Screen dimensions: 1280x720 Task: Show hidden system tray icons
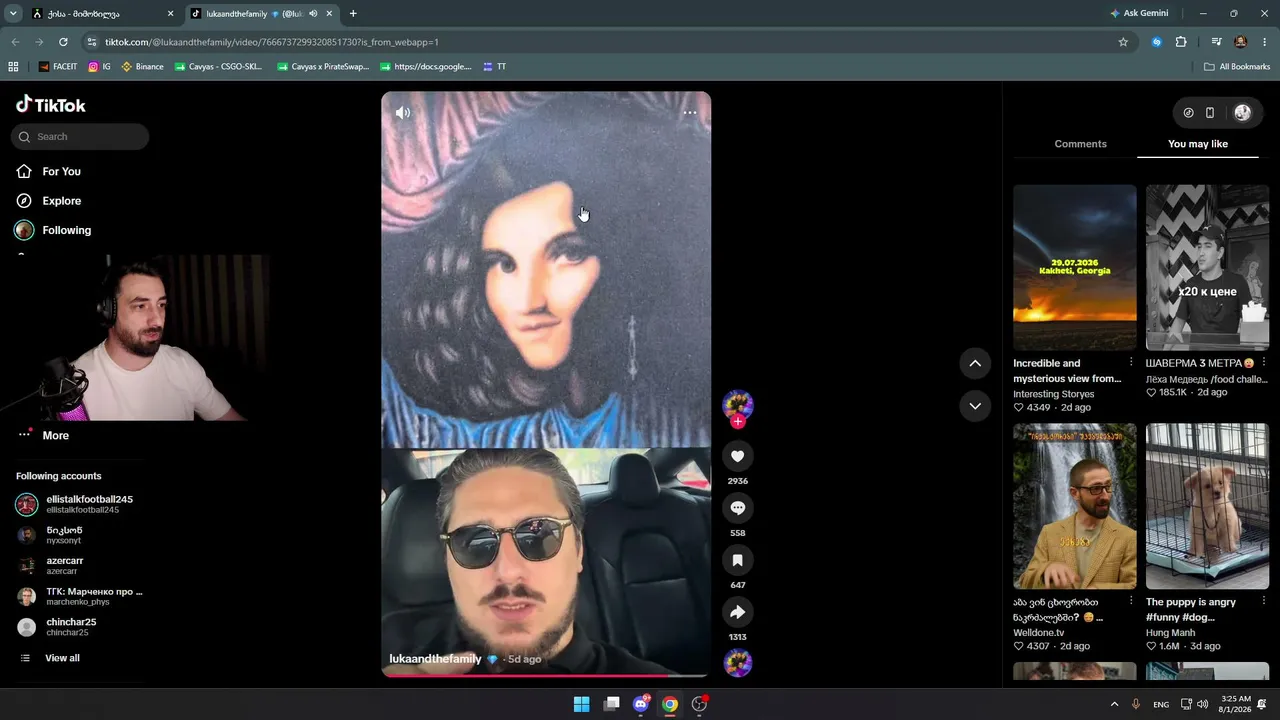[x=1114, y=704]
